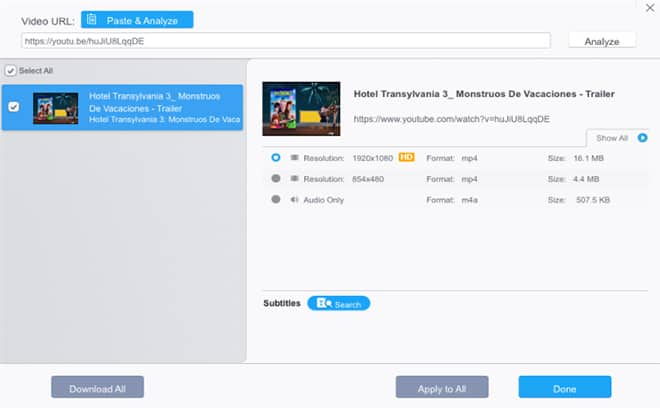Click the Hotel Transylvania 3 list item title

point(154,102)
